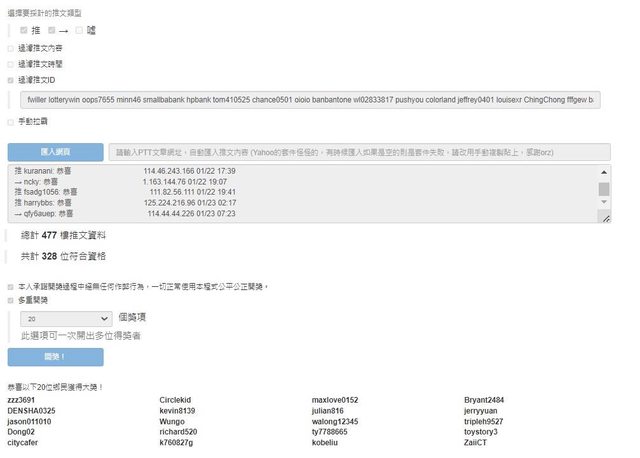Click inside the imported comments text area
This screenshot has height=458, width=640.
click(x=300, y=194)
